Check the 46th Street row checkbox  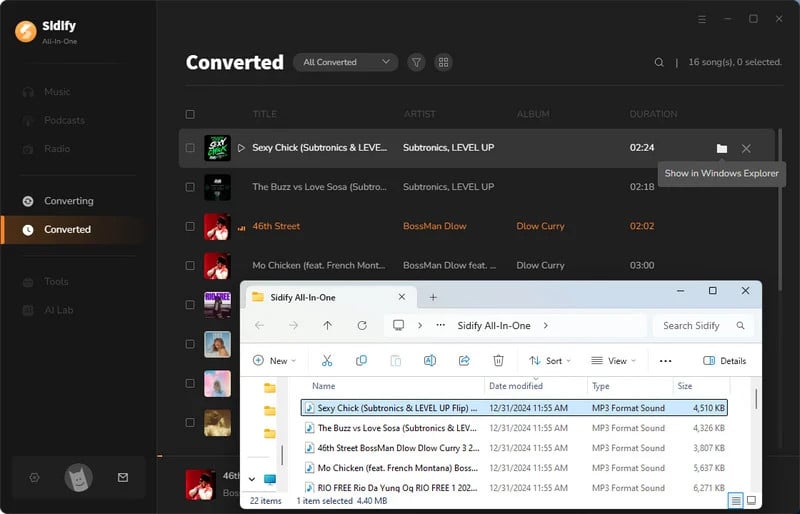click(190, 226)
